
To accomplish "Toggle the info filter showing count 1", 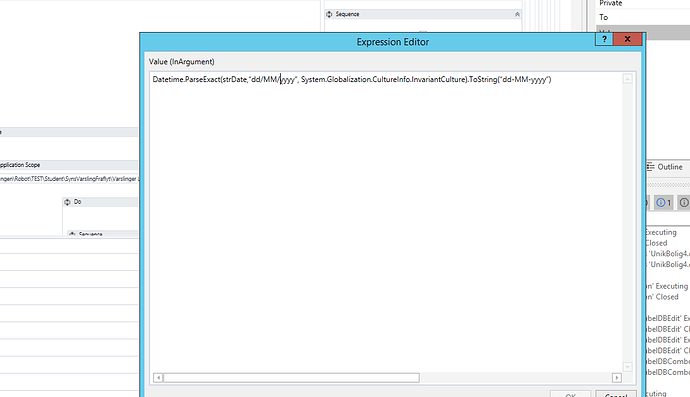I will (664, 202).
